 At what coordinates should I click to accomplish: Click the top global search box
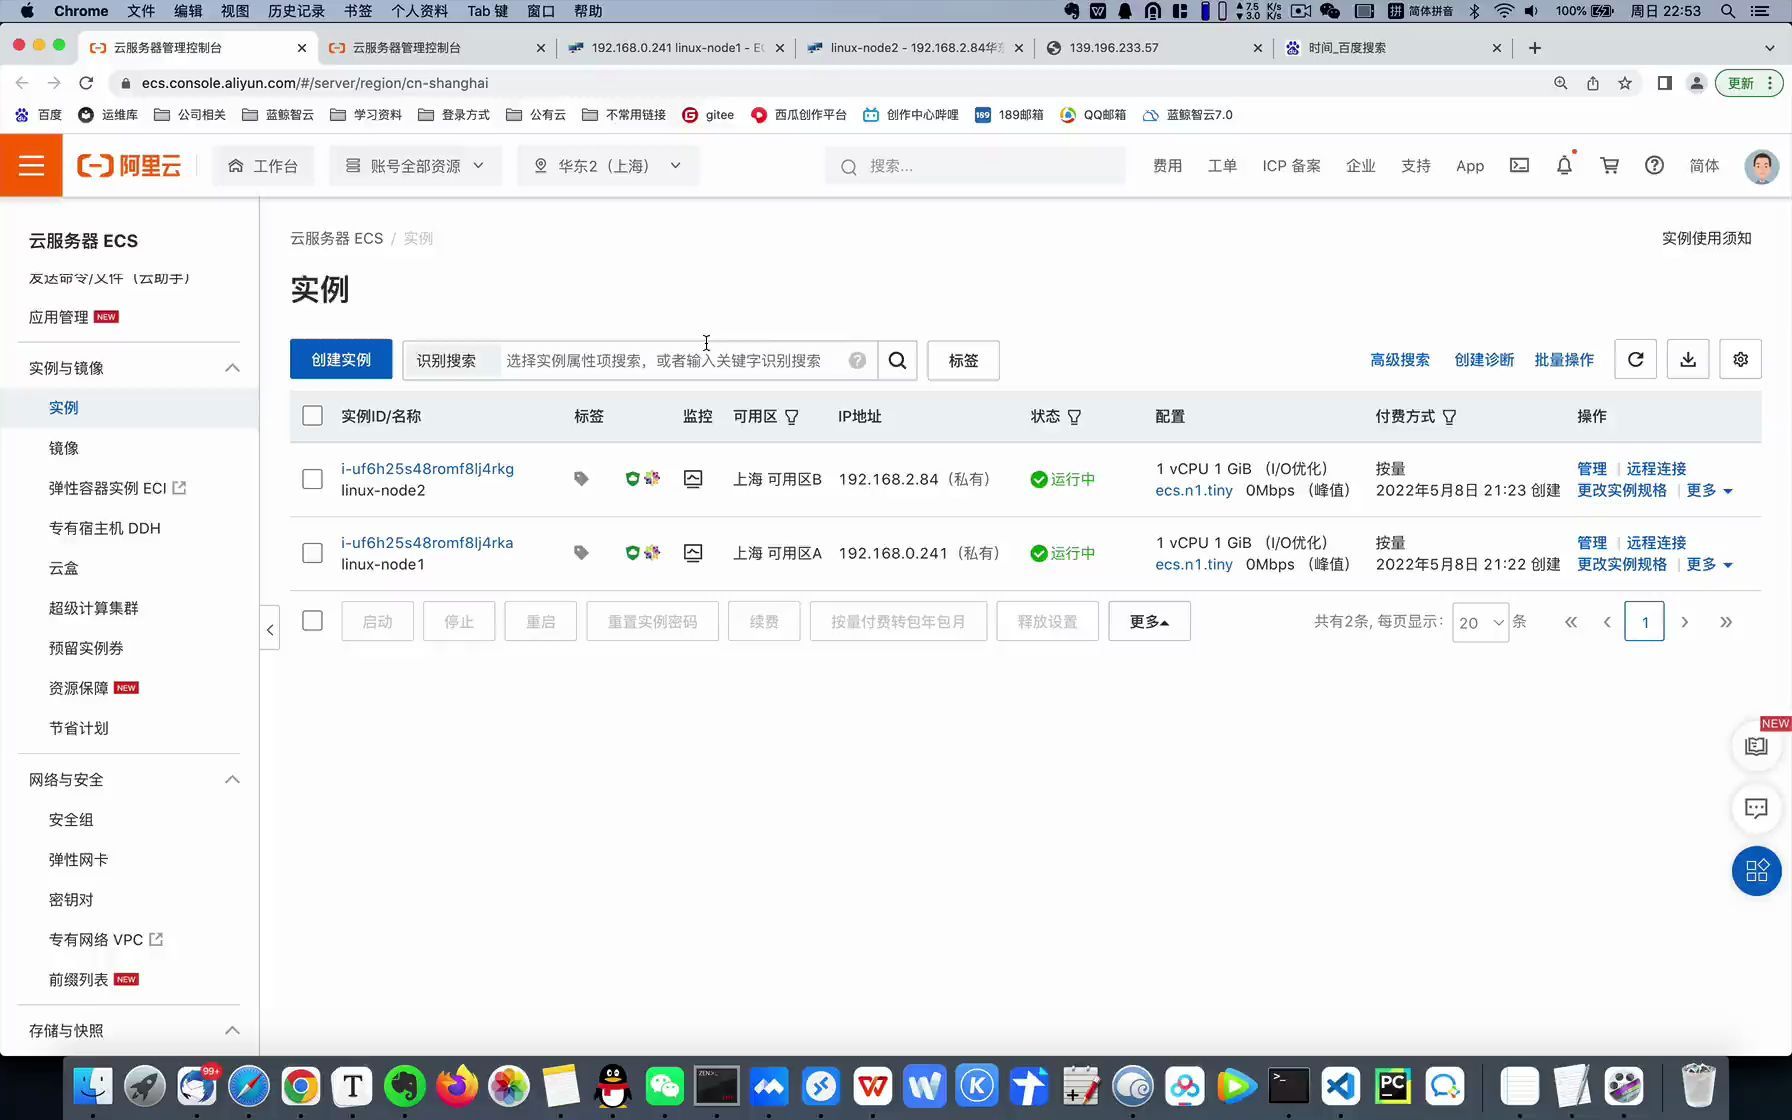pos(975,166)
